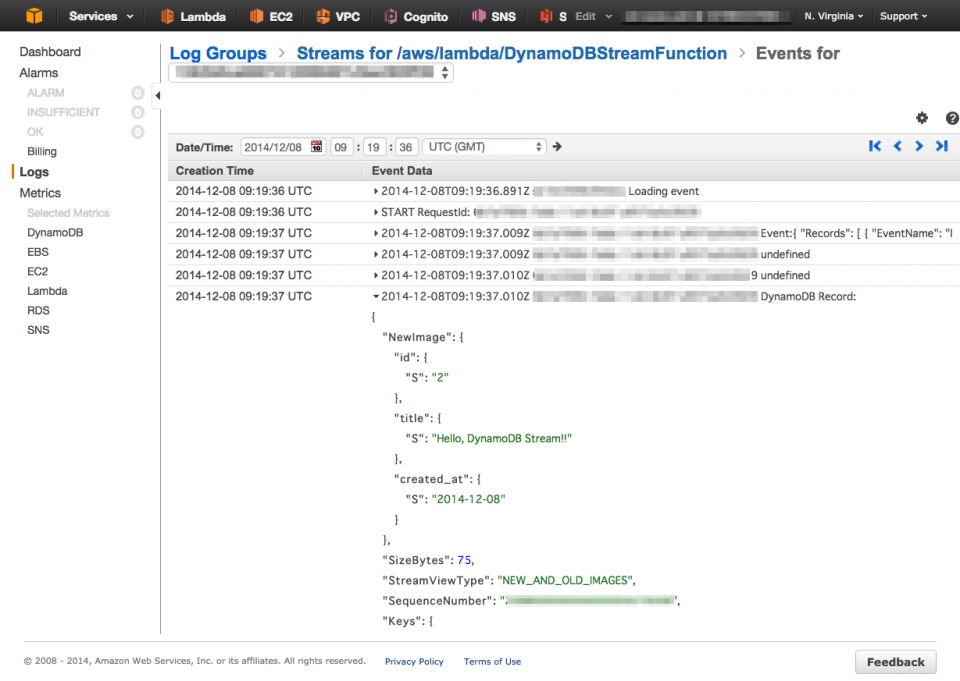This screenshot has width=960, height=681.
Task: Open the date picker calendar icon
Action: pyautogui.click(x=317, y=146)
